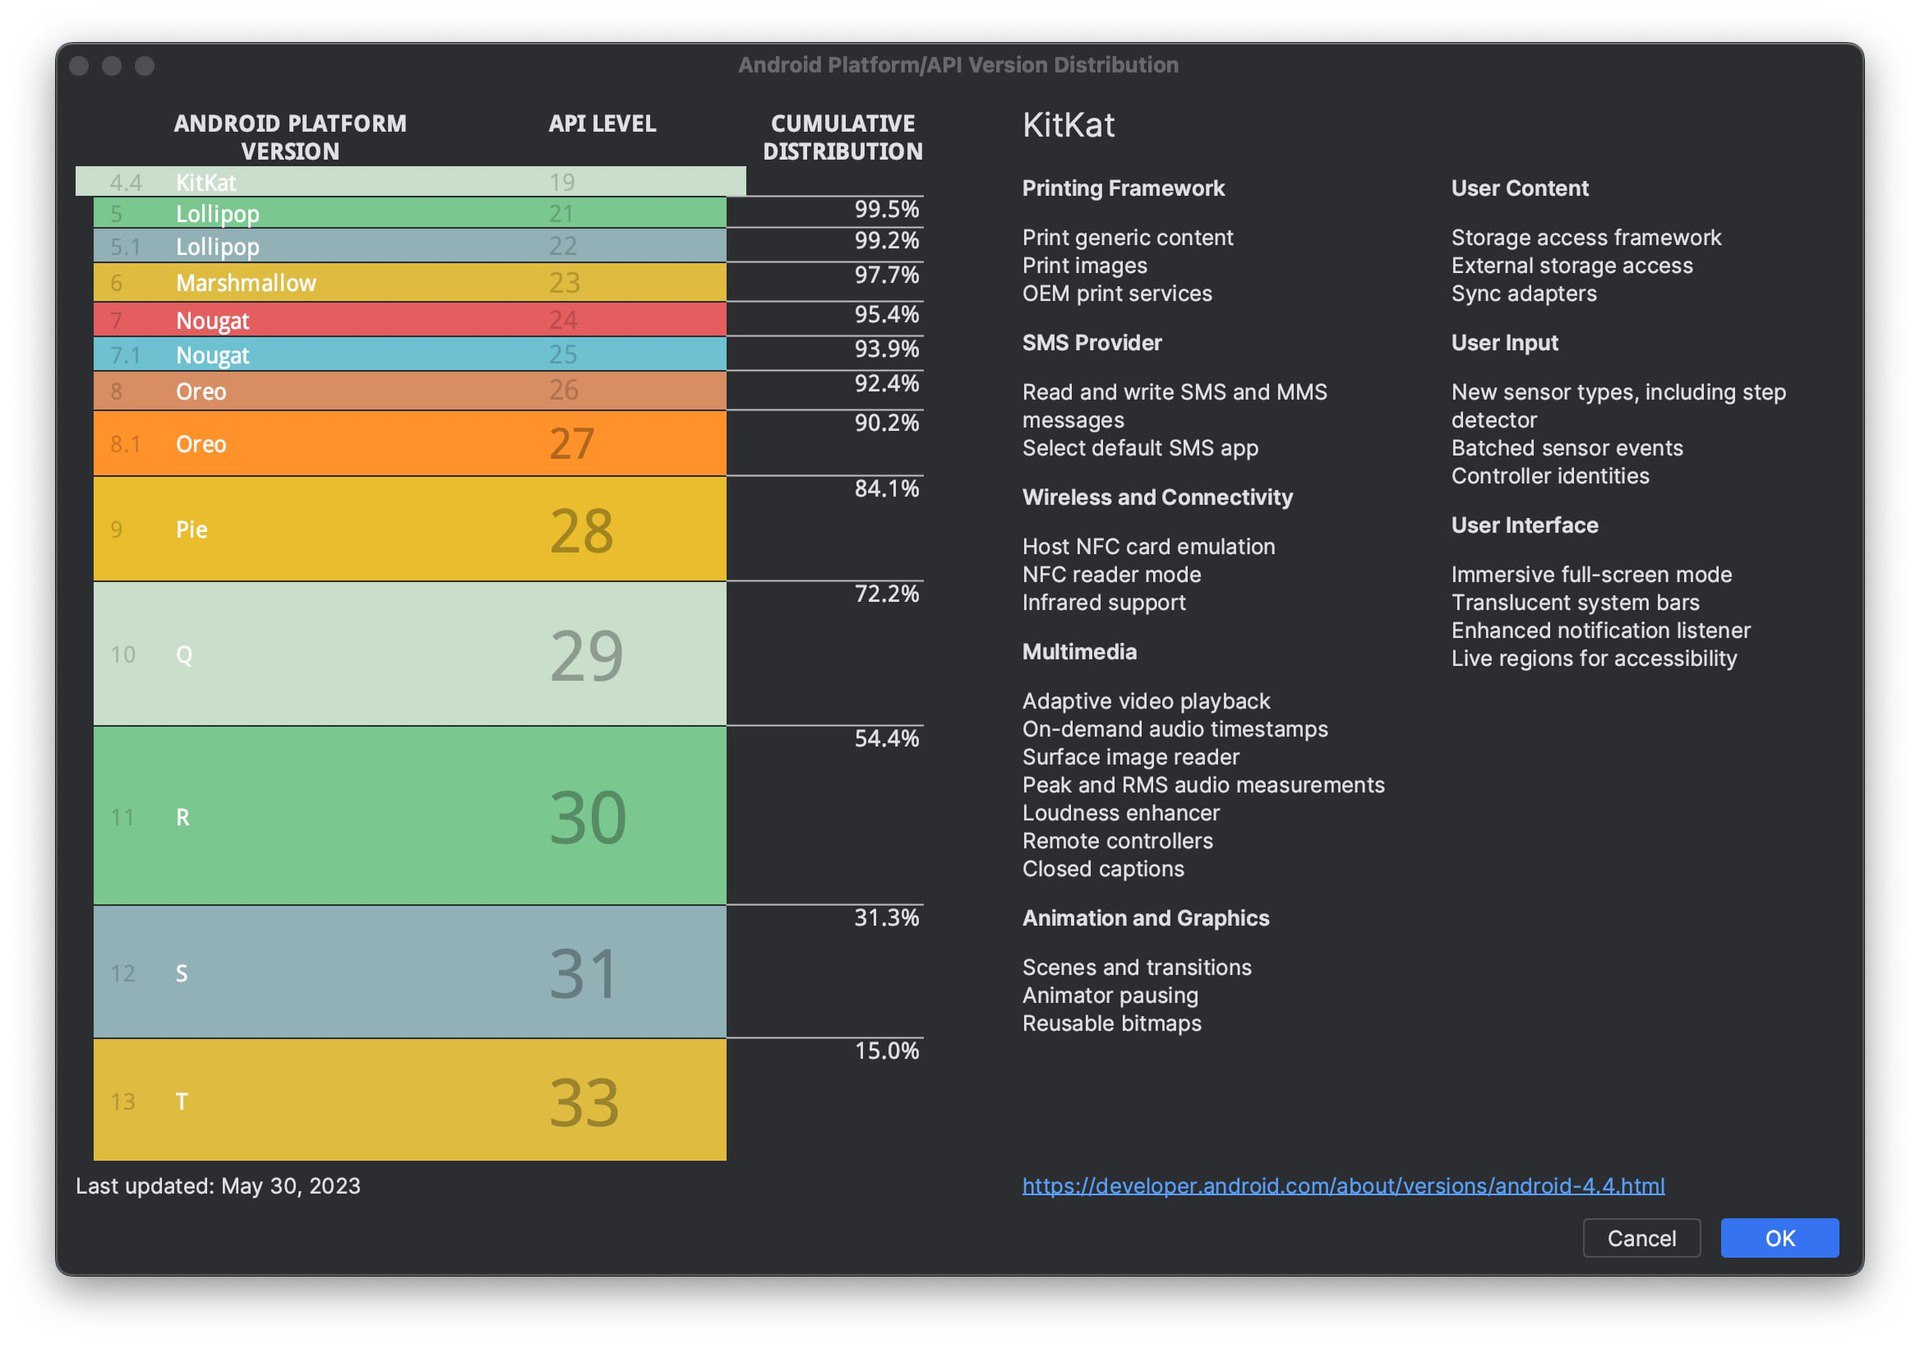1920x1345 pixels.
Task: Click the Reusable bitmaps text
Action: tap(1111, 1023)
